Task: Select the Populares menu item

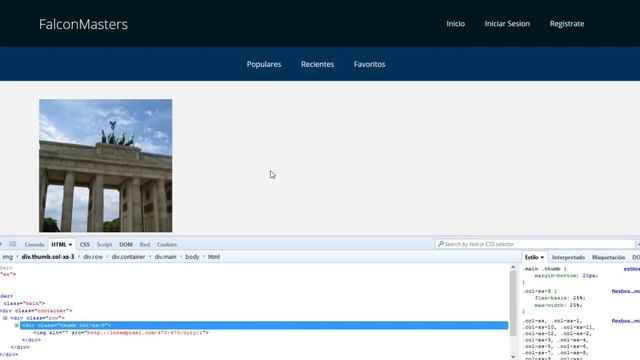Action: click(x=264, y=64)
